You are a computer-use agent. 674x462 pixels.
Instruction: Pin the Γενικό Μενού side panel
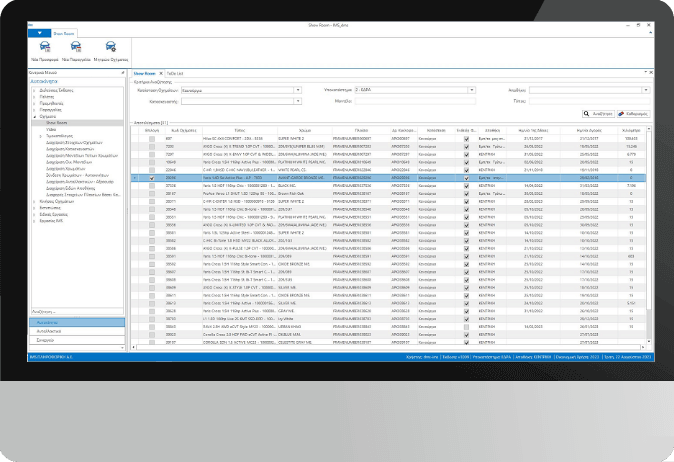point(123,73)
